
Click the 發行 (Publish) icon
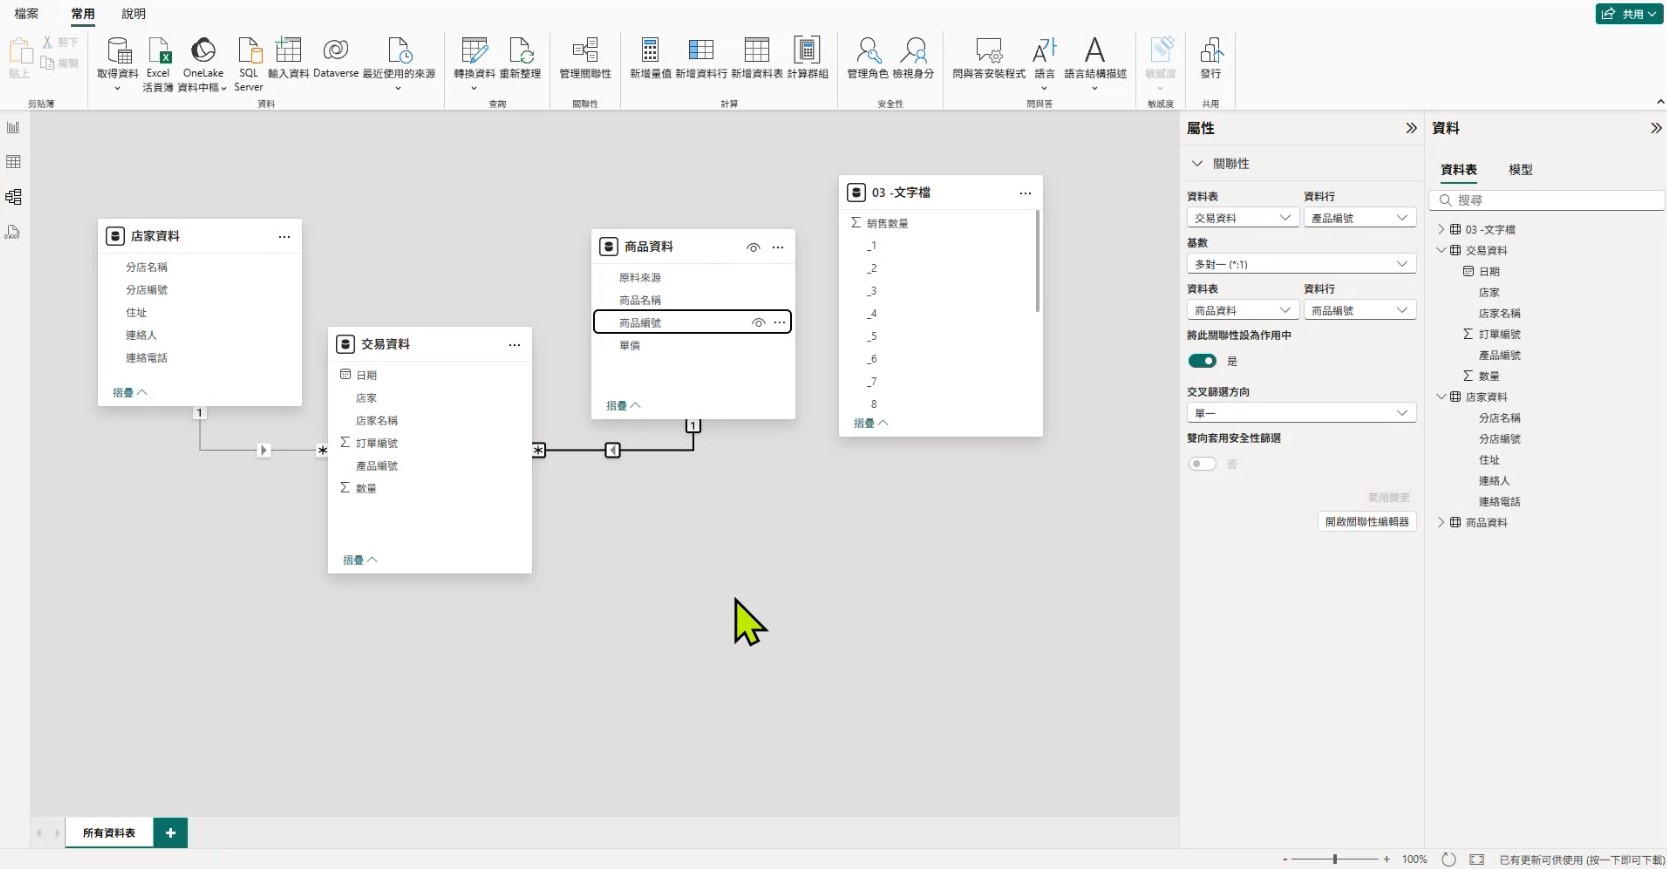point(1210,52)
